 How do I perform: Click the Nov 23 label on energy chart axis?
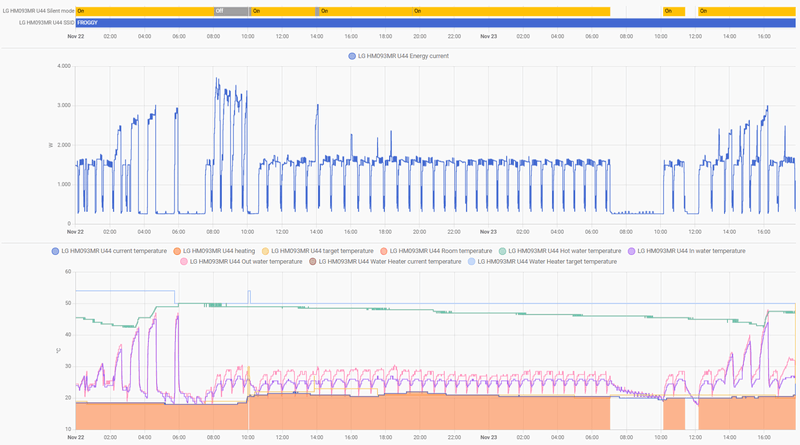pos(488,232)
